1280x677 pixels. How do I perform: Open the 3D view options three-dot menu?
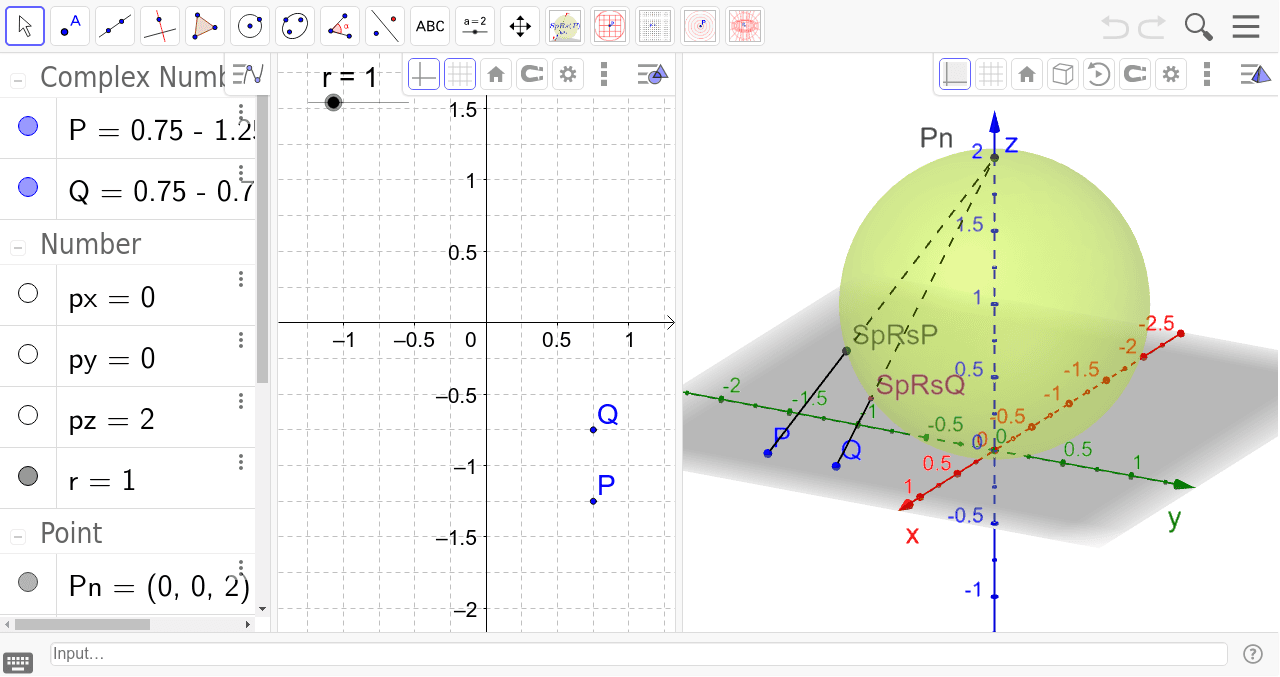pyautogui.click(x=1207, y=73)
